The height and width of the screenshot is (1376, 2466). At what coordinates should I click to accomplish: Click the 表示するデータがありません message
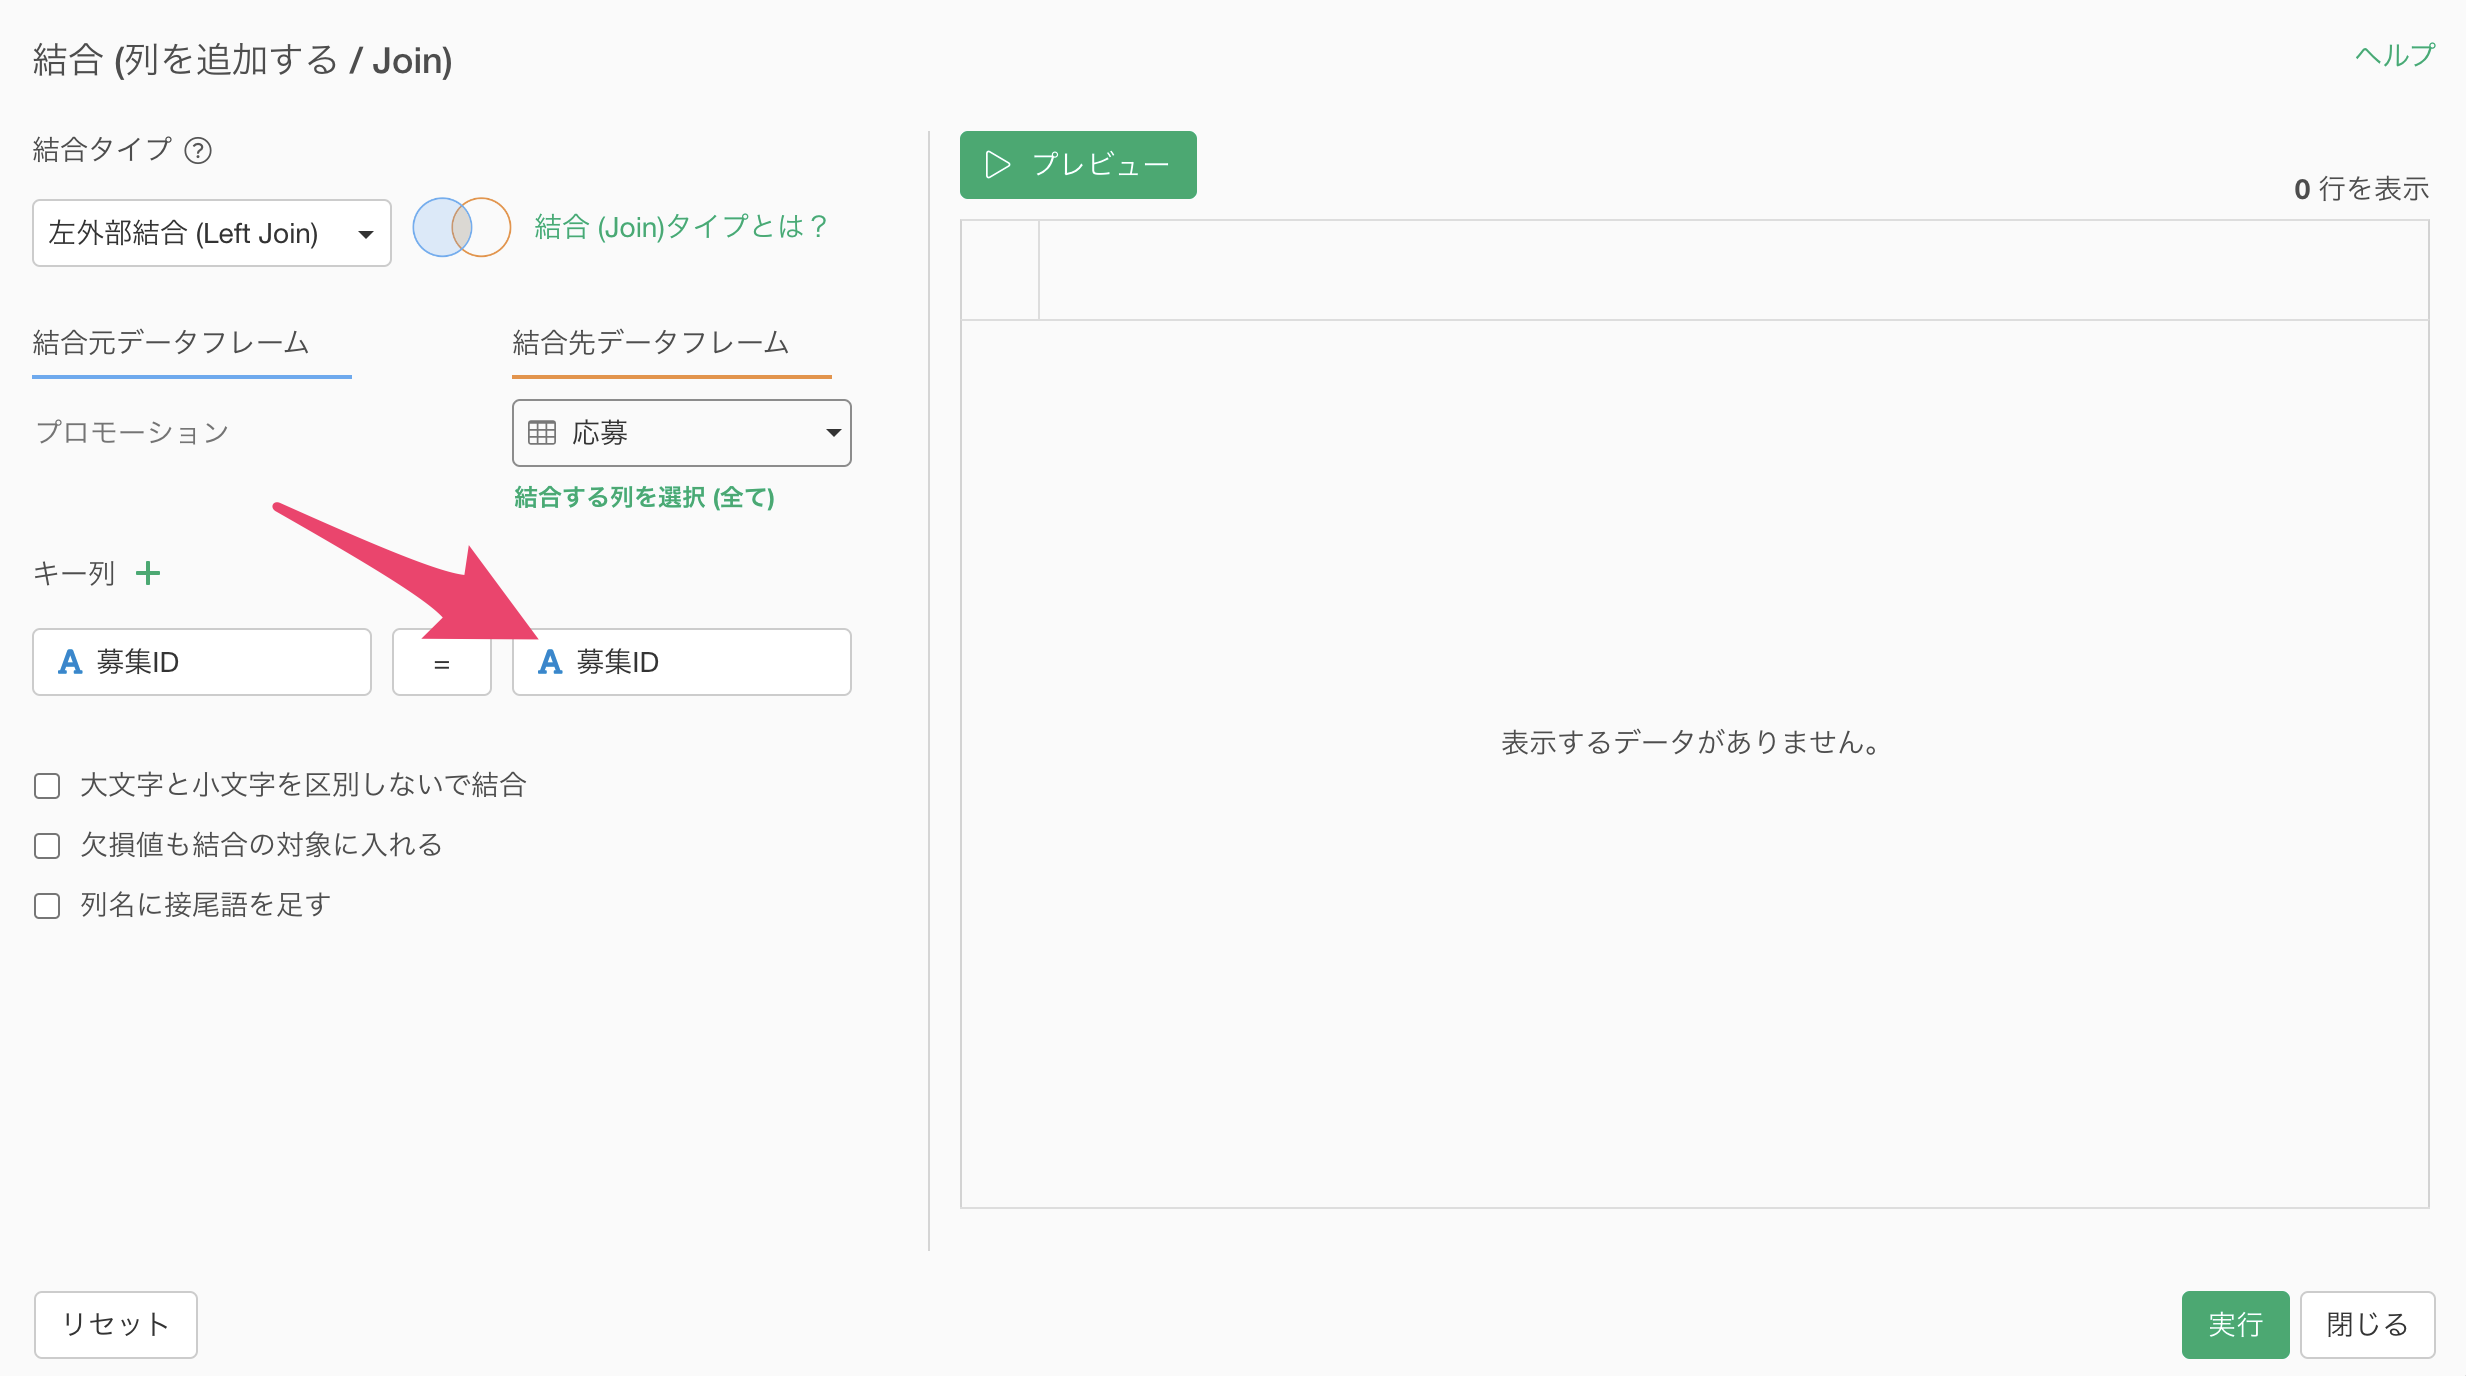click(x=1693, y=742)
